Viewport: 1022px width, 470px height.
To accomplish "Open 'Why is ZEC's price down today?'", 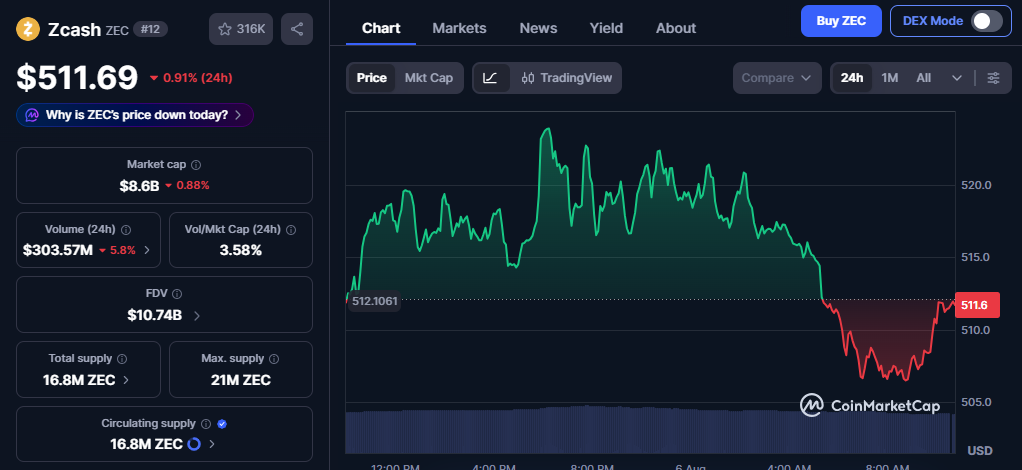I will [x=135, y=115].
